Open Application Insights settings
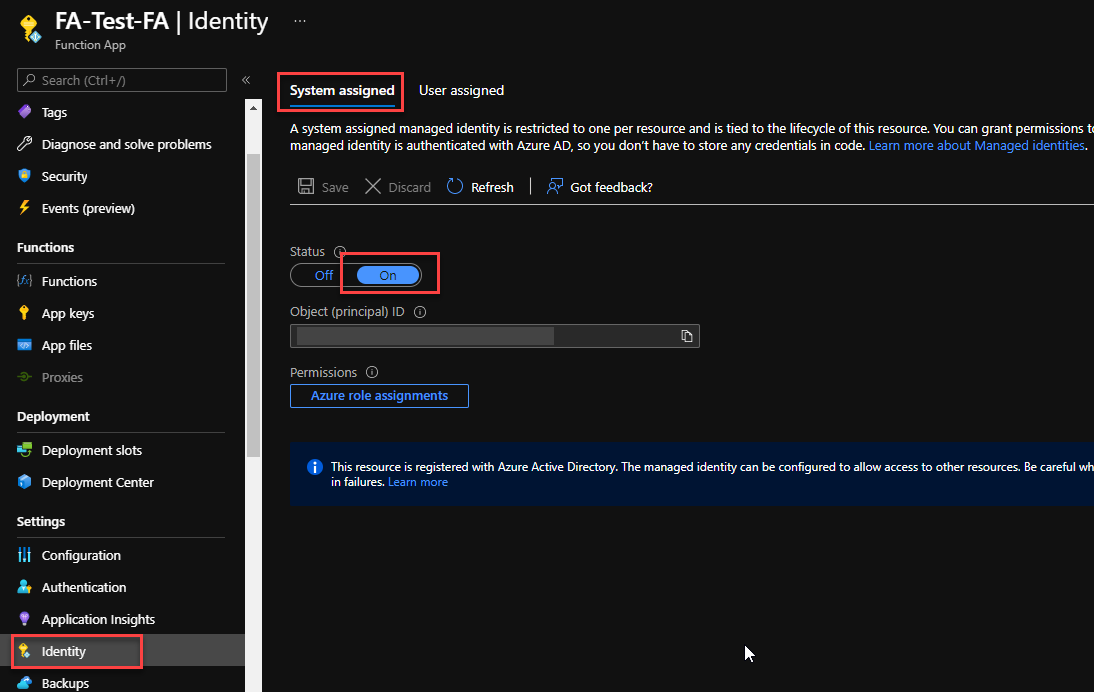1094x692 pixels. [x=98, y=619]
